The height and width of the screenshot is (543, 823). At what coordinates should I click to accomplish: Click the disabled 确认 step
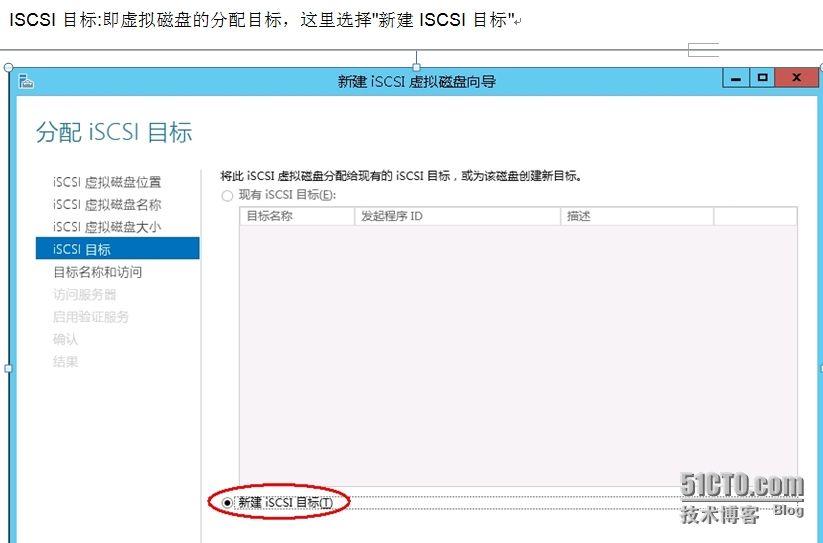point(65,339)
